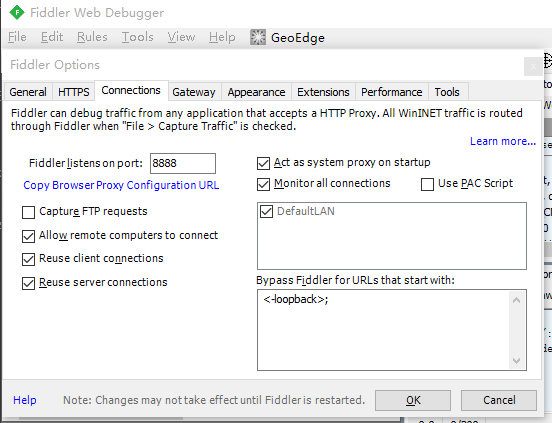Click the OK button
552x423 pixels.
tap(413, 400)
